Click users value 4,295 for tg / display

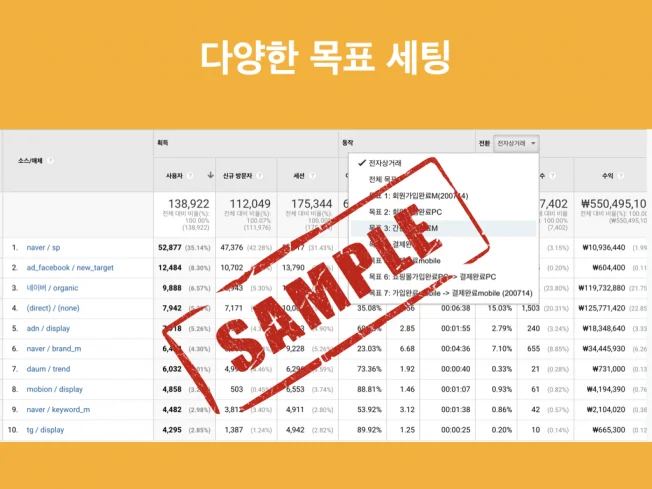[x=172, y=430]
